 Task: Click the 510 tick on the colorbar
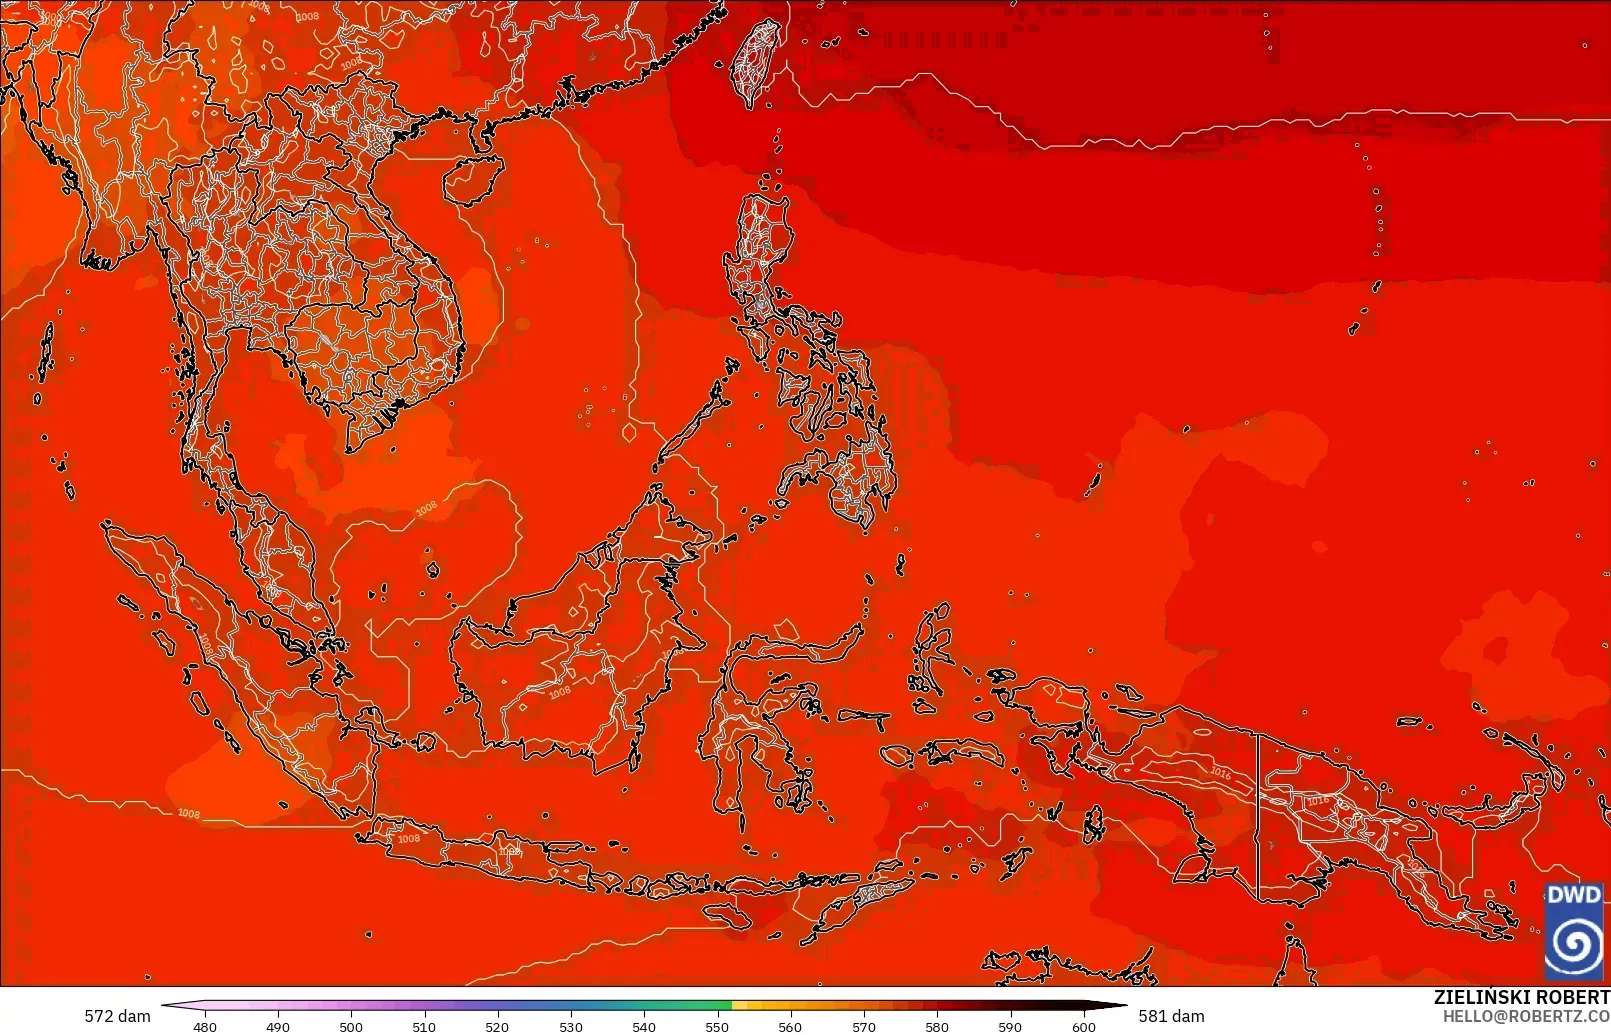(424, 1027)
